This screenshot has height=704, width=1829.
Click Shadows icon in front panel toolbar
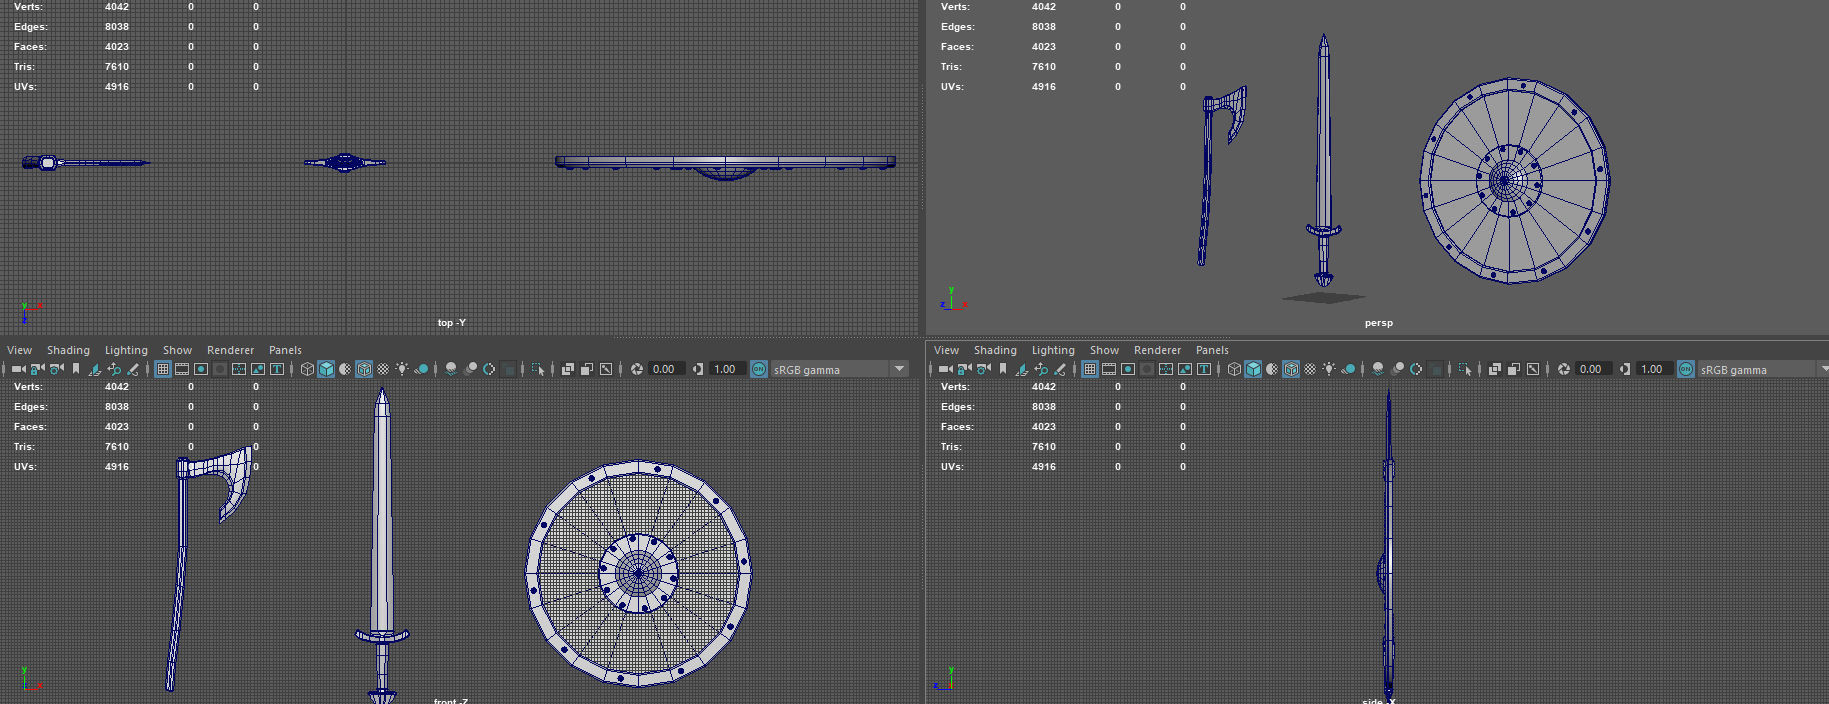(421, 369)
